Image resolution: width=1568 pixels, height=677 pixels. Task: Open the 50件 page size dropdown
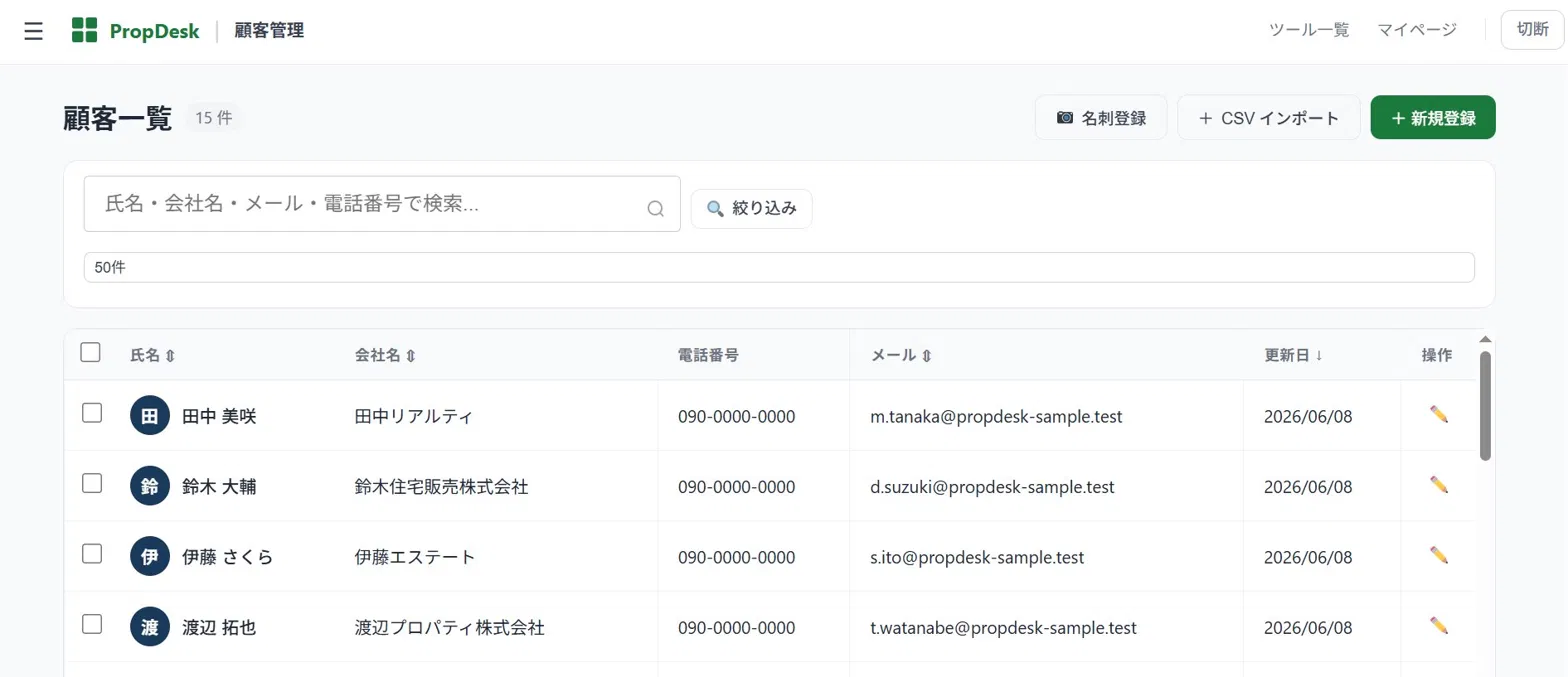point(779,268)
